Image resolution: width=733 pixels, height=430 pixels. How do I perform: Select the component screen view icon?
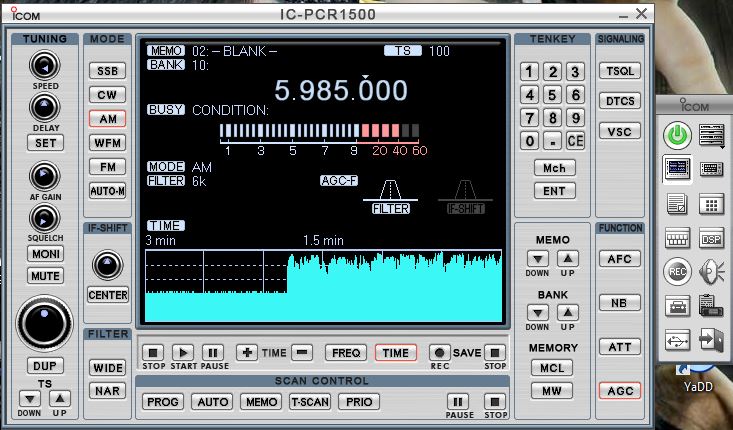point(677,169)
